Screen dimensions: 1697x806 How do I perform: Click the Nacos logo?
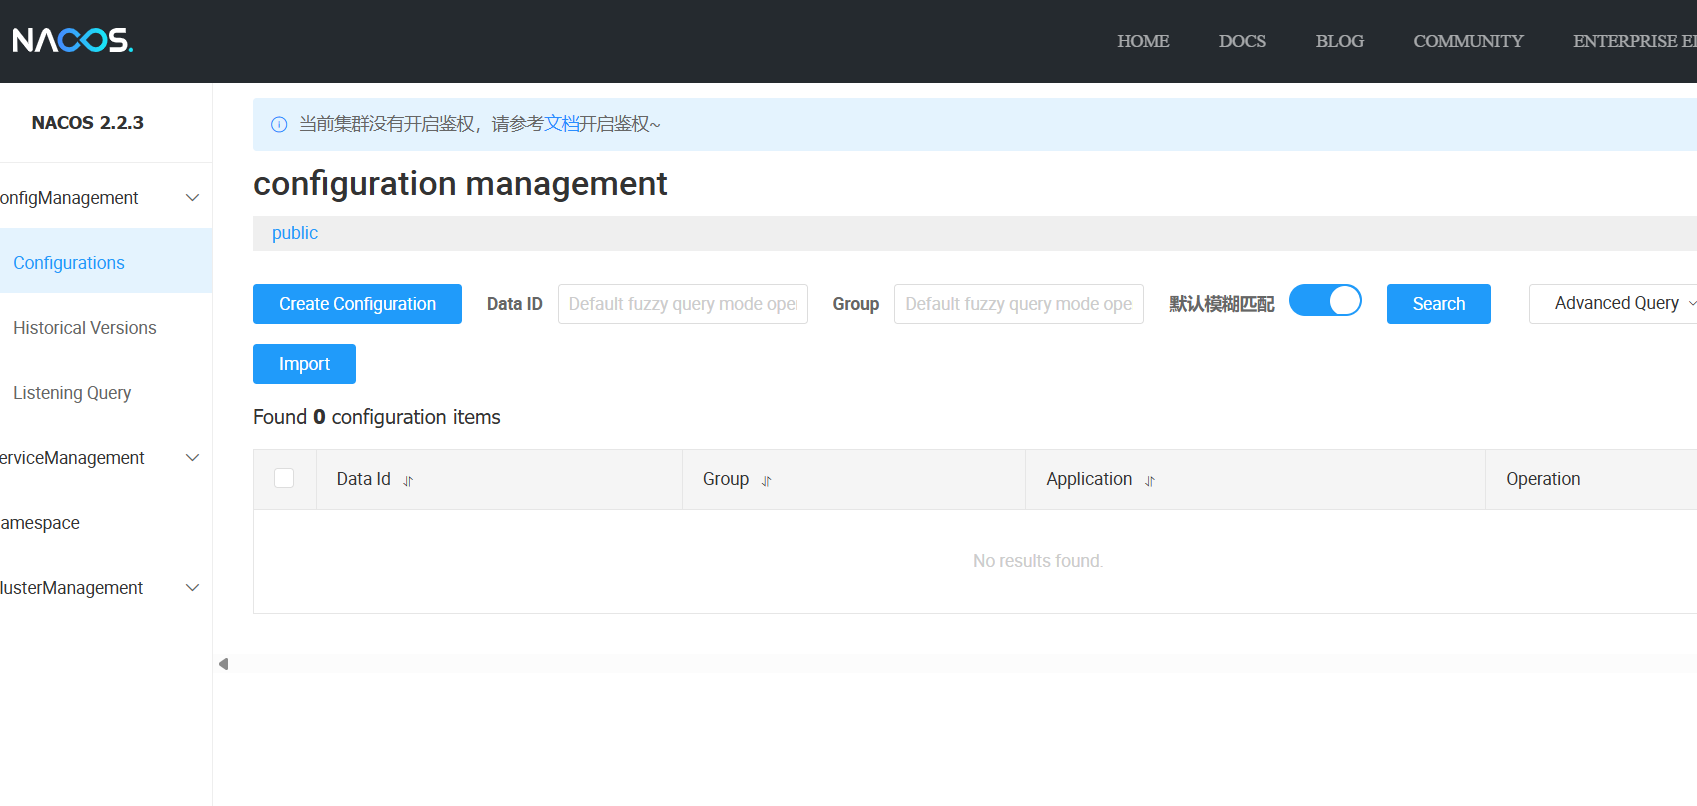(x=72, y=40)
